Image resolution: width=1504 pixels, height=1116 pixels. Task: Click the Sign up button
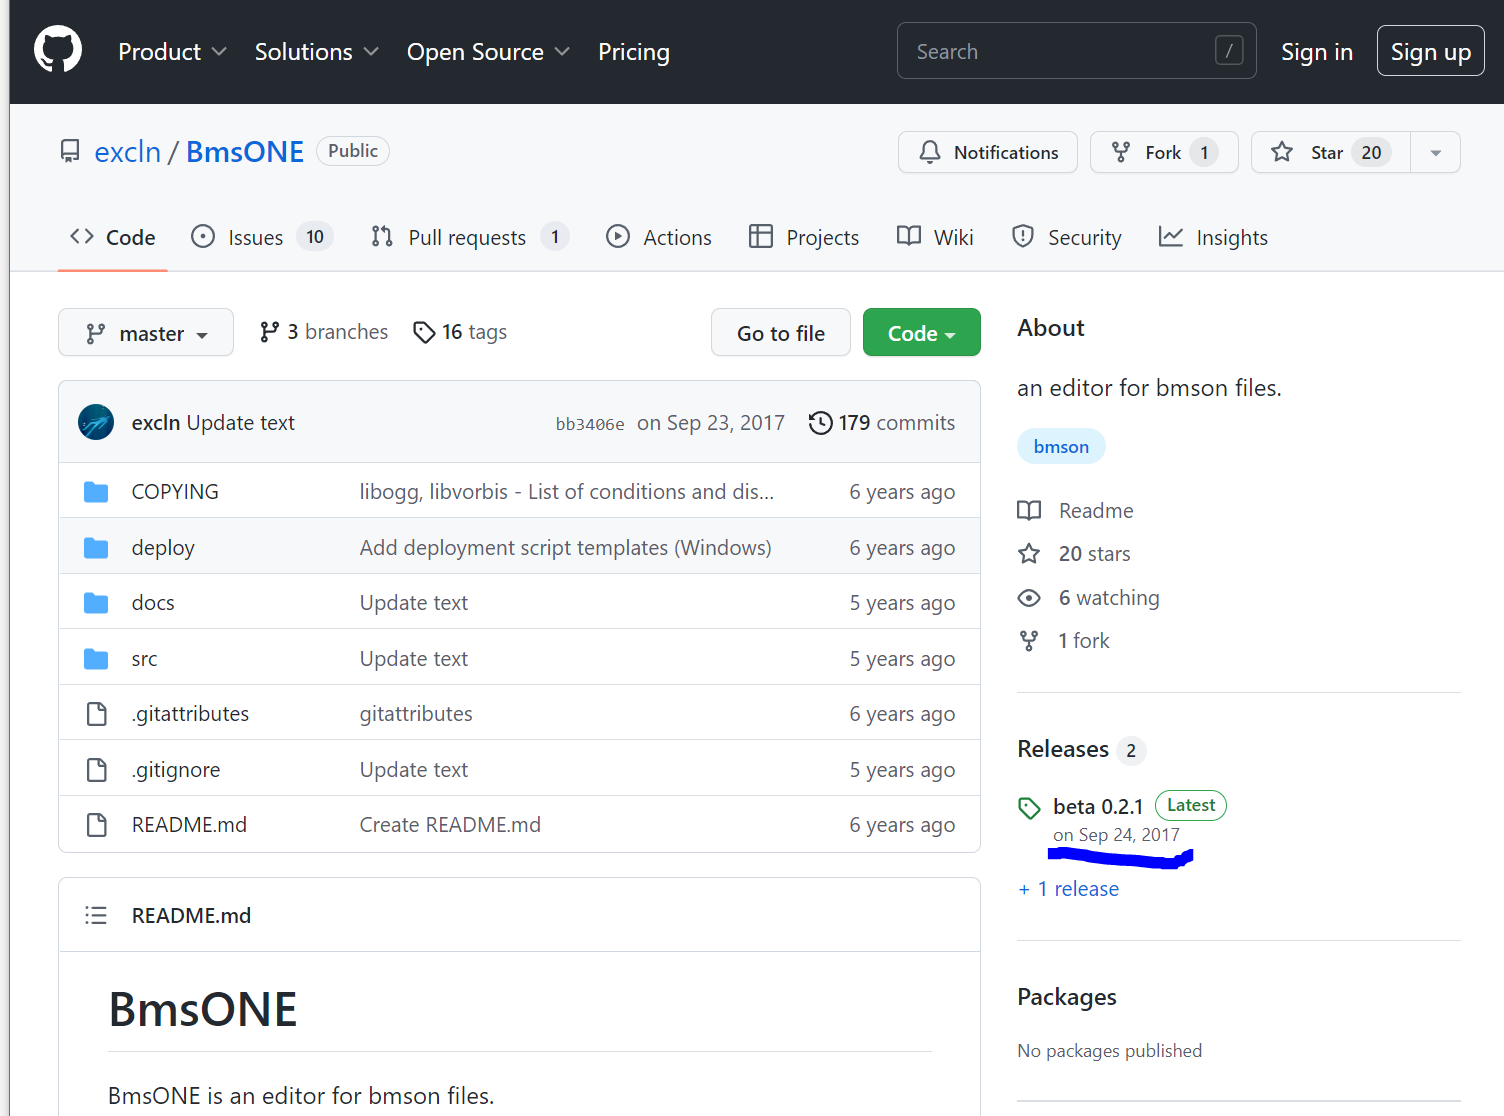tap(1431, 51)
